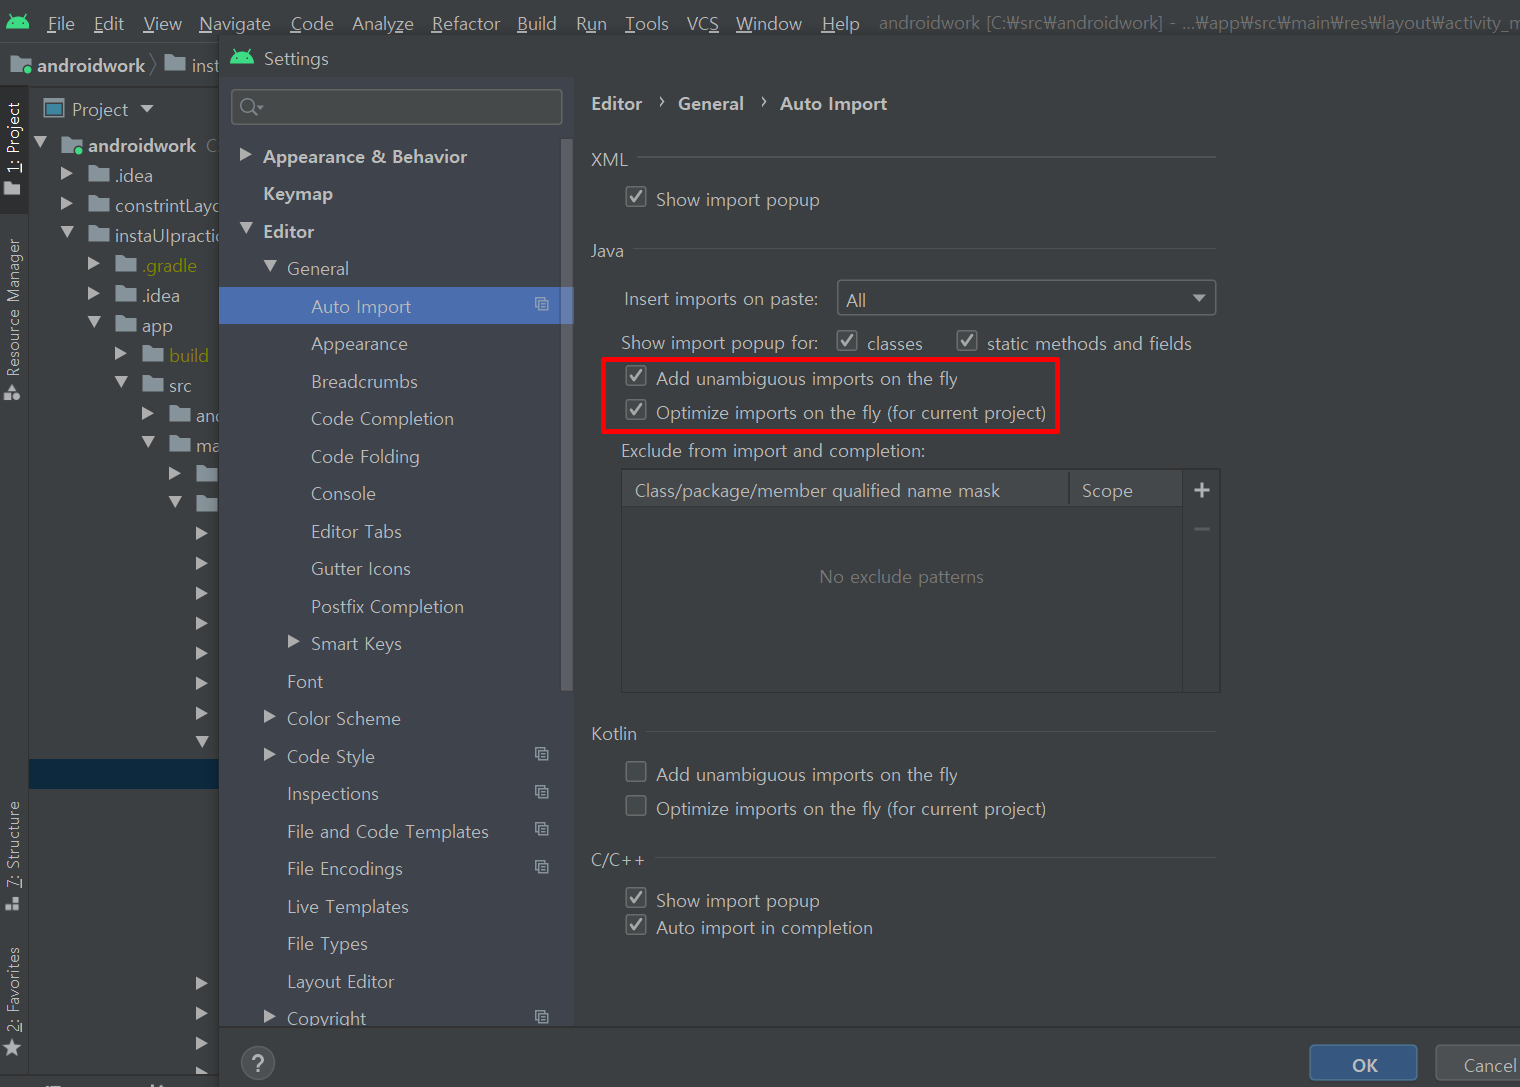1520x1087 pixels.
Task: Click per-project copy icon beside Code Style
Action: tap(542, 754)
